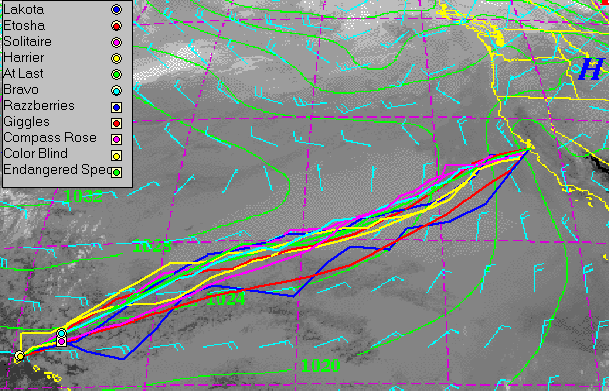The image size is (609, 391).
Task: Select the yellow boat marker at finish
Action: (x=20, y=355)
